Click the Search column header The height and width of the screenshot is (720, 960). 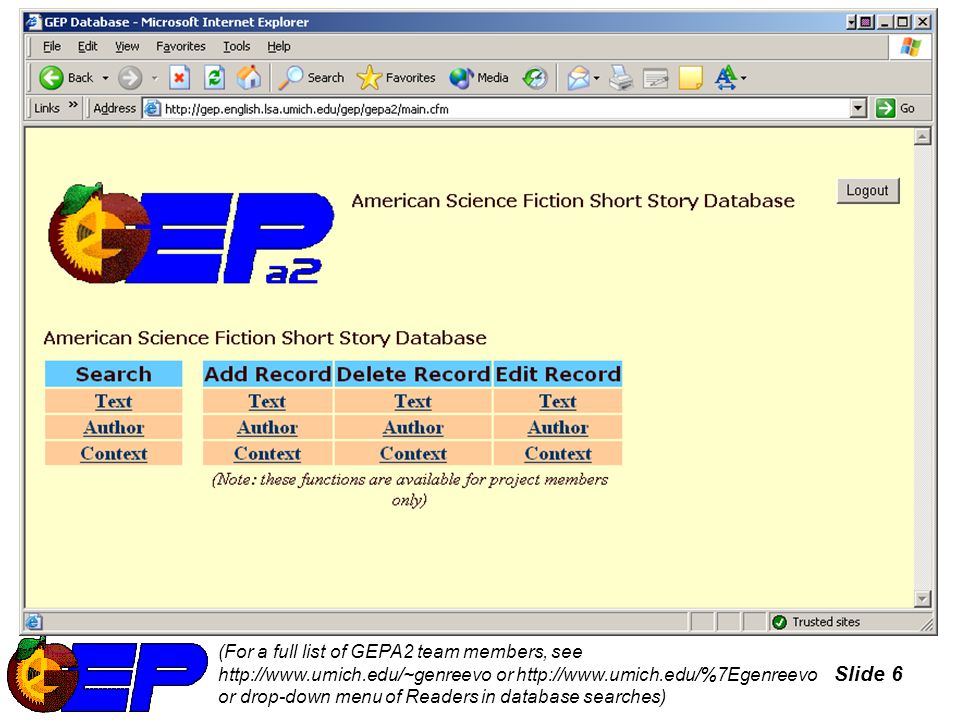pyautogui.click(x=113, y=374)
